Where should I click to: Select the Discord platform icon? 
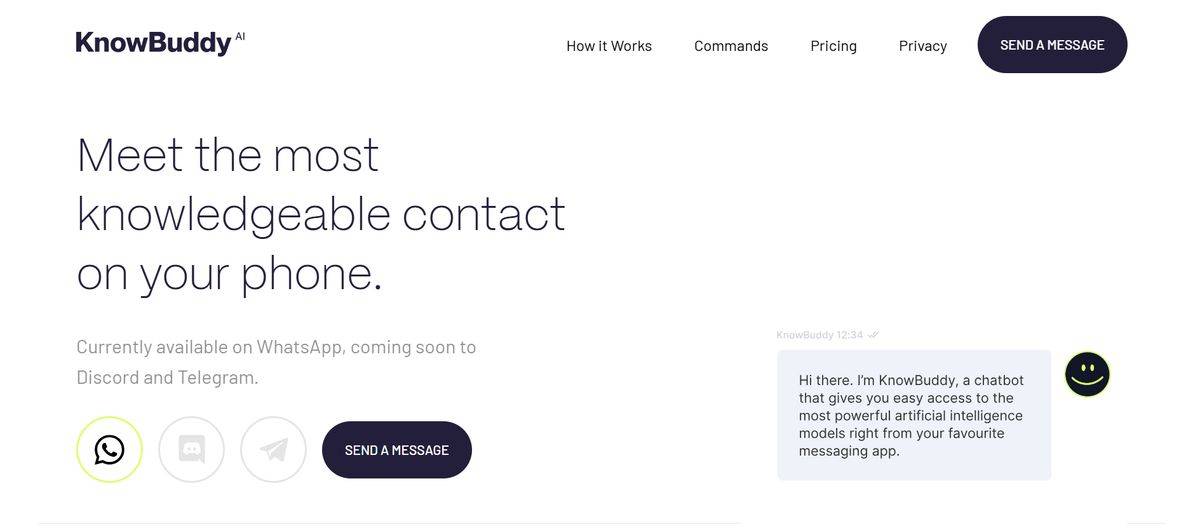pos(191,450)
